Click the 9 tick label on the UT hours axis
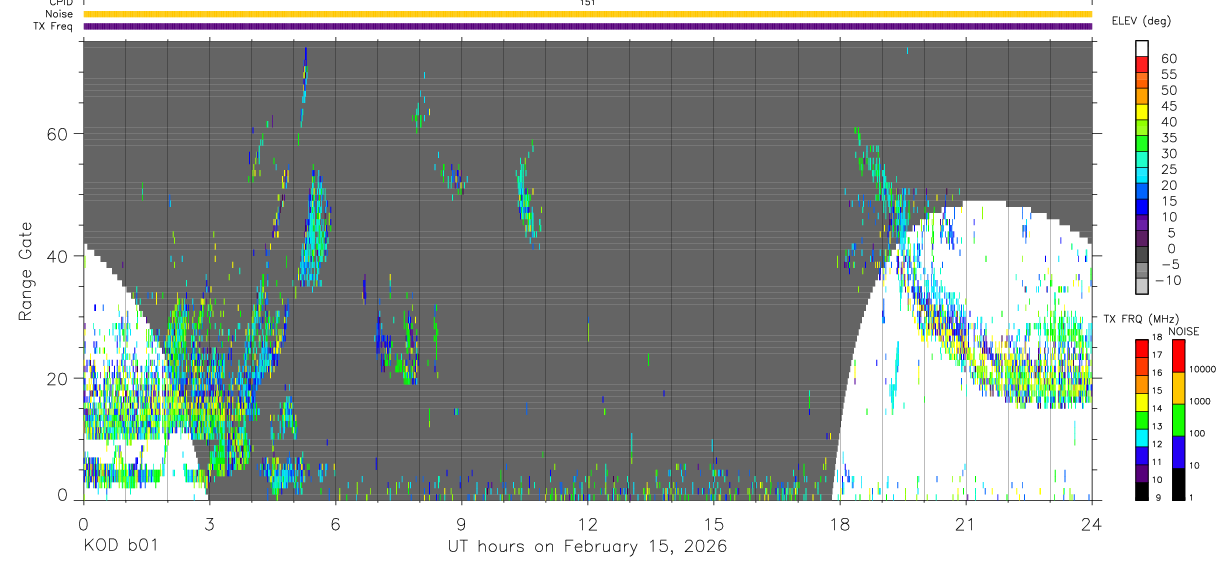The image size is (1228, 567). click(x=462, y=523)
